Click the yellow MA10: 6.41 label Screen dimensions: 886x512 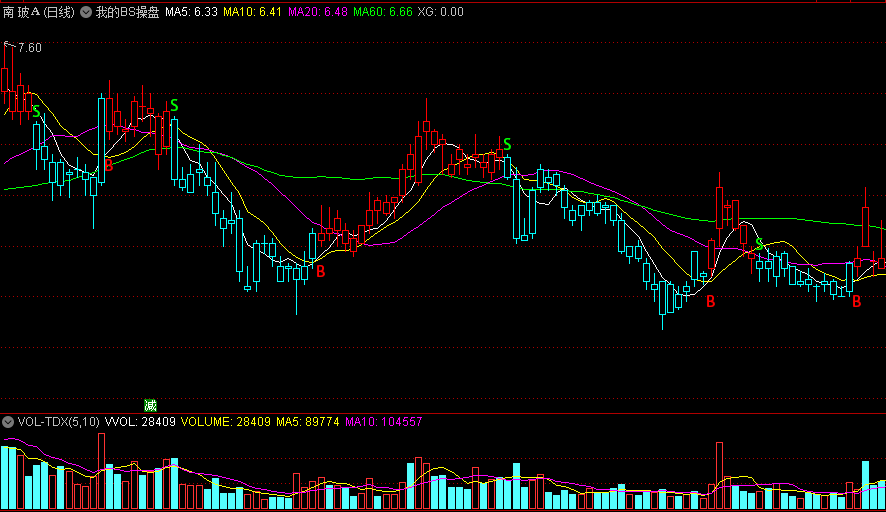252,12
